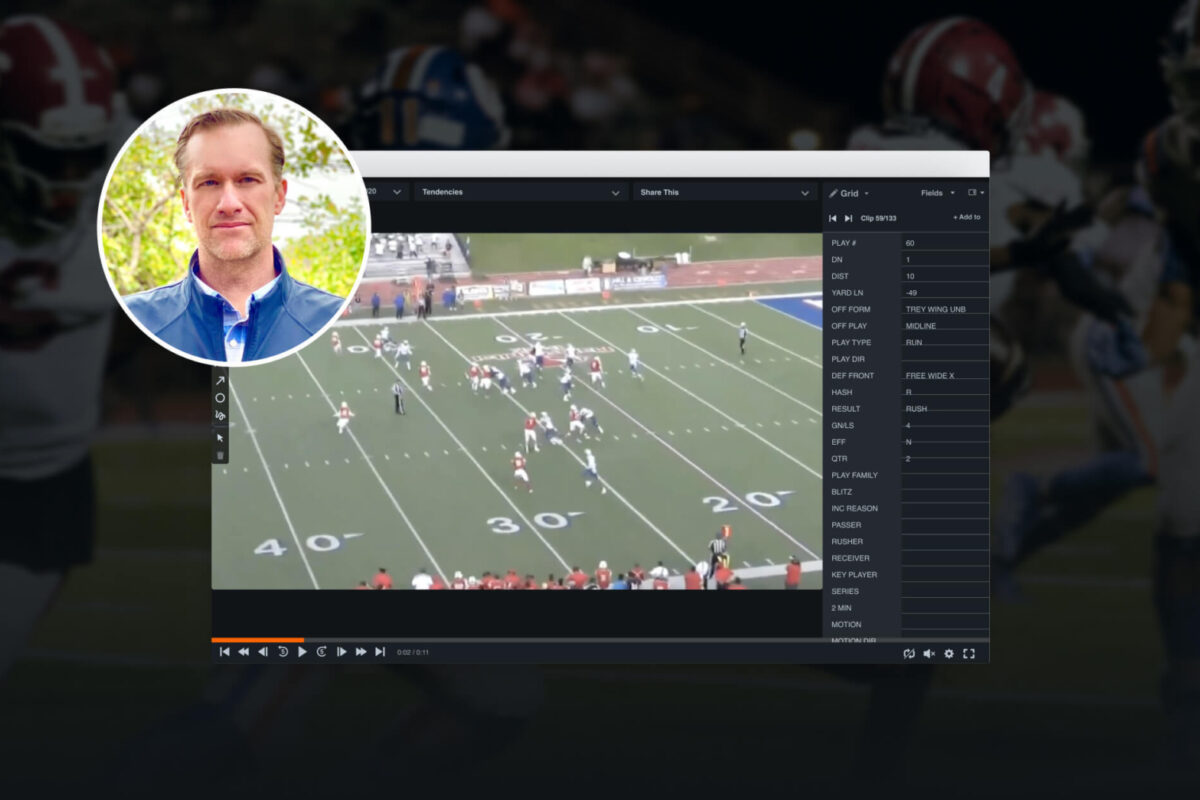Toggle clip loop playback
This screenshot has width=1200, height=800.
point(909,653)
